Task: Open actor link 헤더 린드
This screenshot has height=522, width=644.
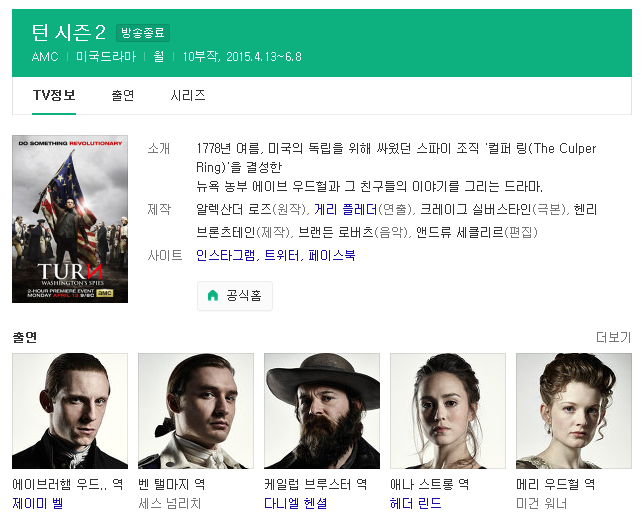Action: coord(416,503)
